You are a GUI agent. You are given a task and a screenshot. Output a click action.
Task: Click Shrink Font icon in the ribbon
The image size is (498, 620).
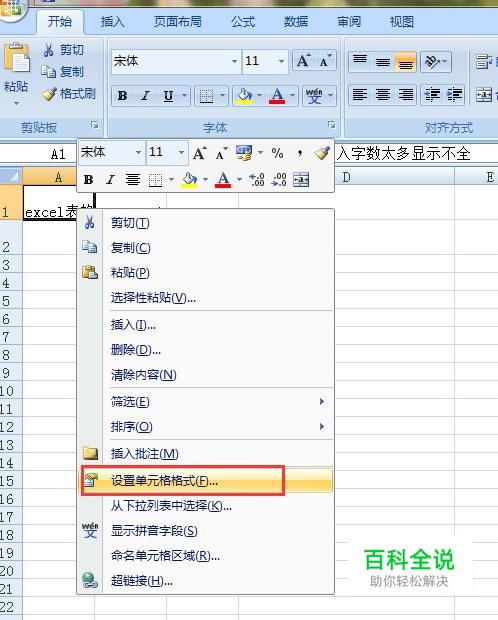tap(326, 61)
